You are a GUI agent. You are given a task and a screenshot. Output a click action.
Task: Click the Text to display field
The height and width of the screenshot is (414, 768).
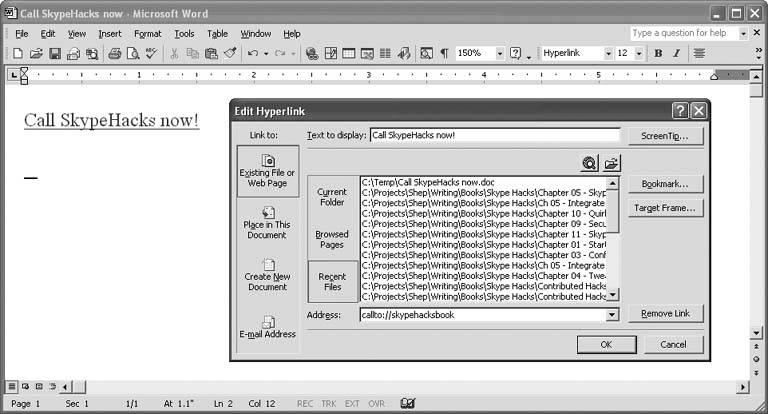[494, 135]
